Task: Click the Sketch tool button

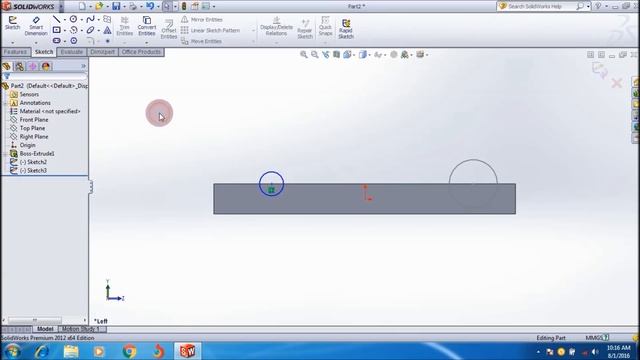Action: (x=12, y=23)
